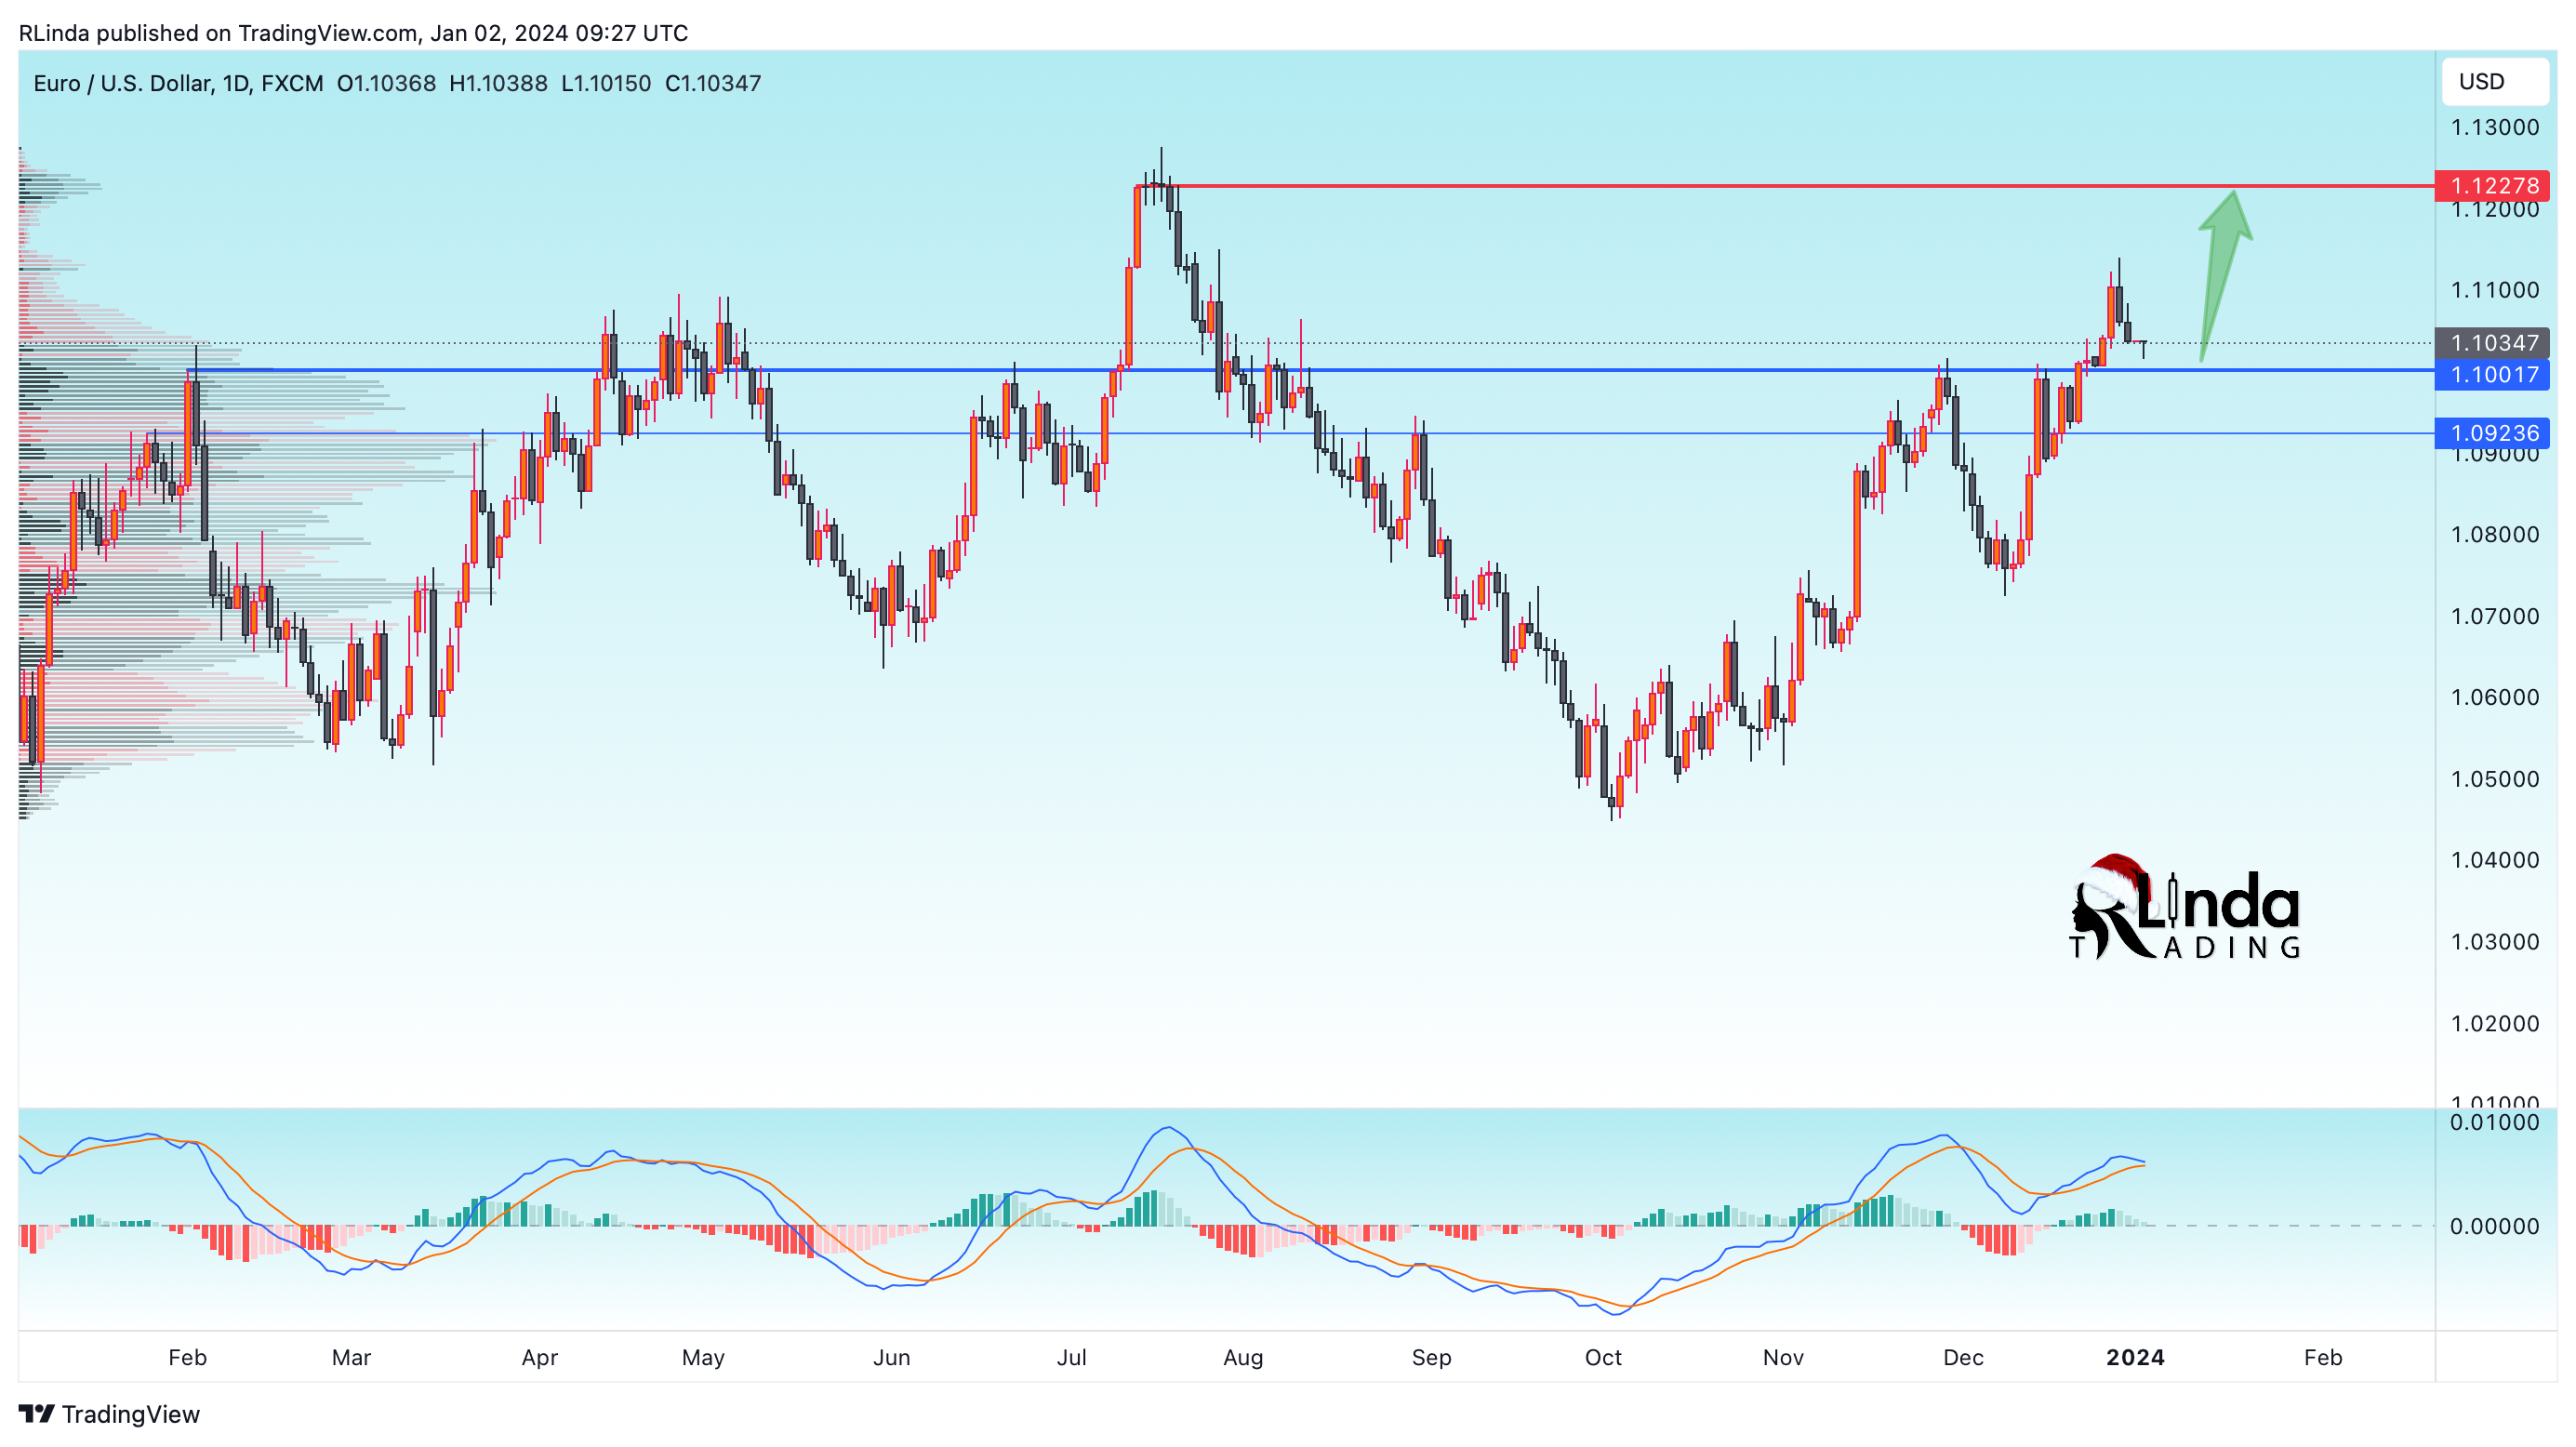Click the Jul label on time axis
The width and height of the screenshot is (2576, 1447).
[x=1071, y=1357]
